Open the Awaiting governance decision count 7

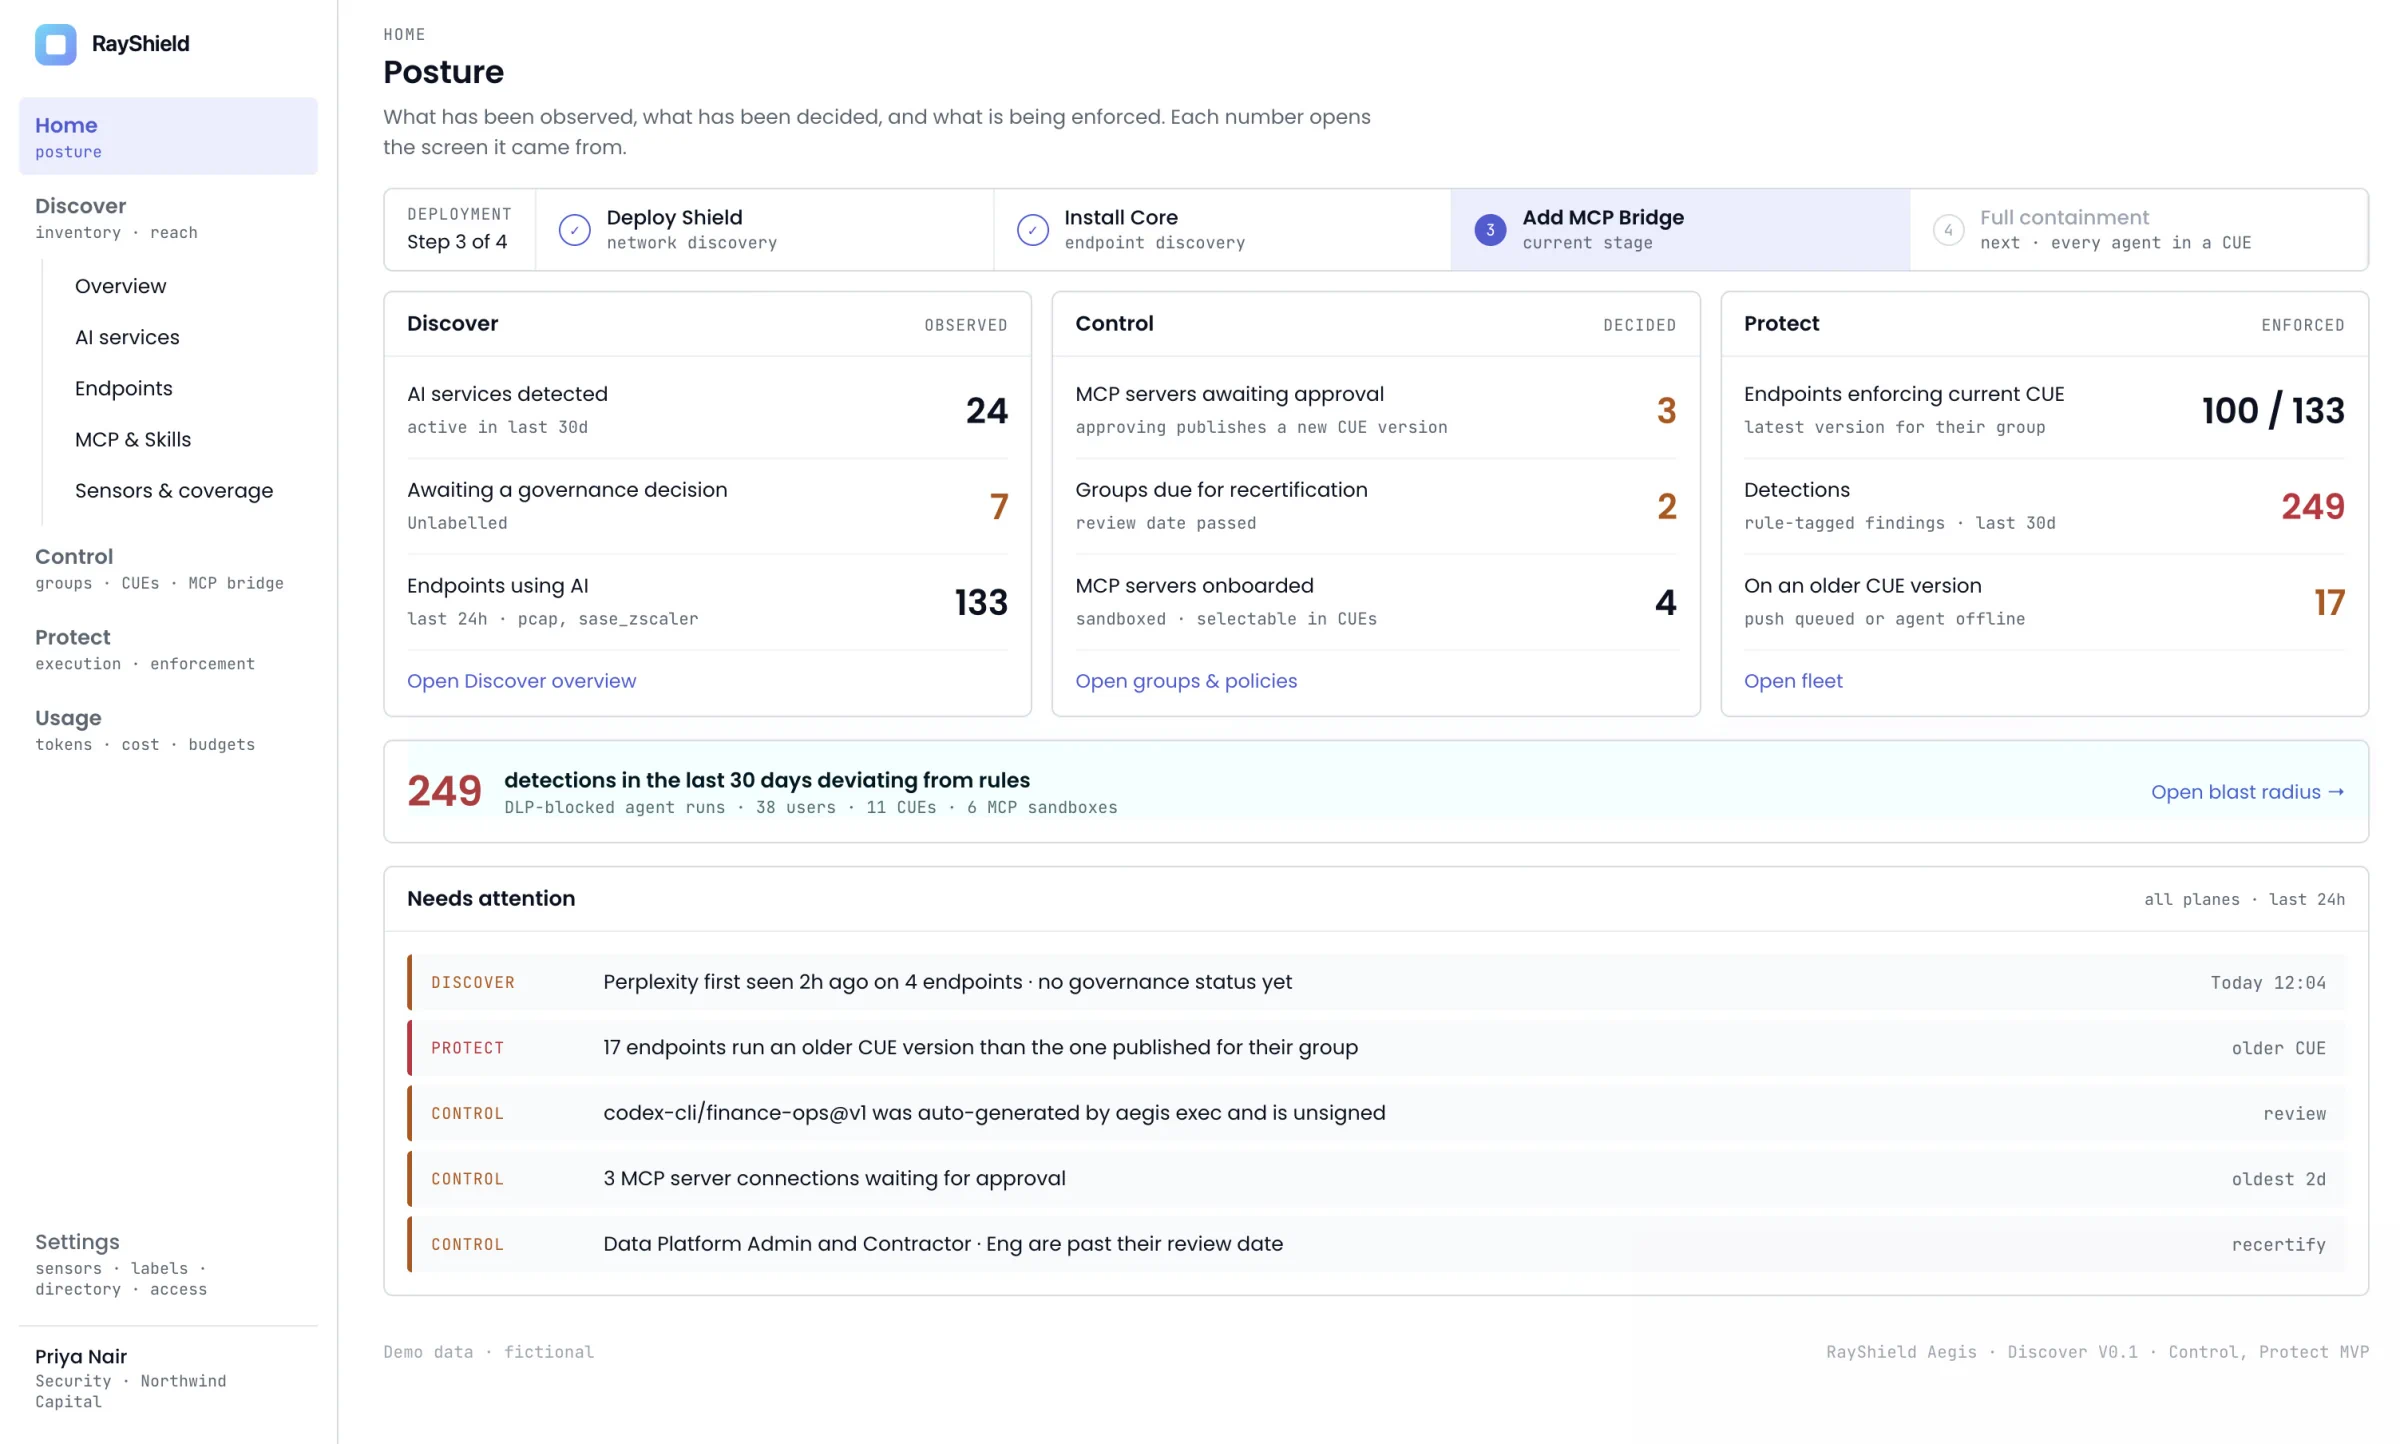[998, 507]
